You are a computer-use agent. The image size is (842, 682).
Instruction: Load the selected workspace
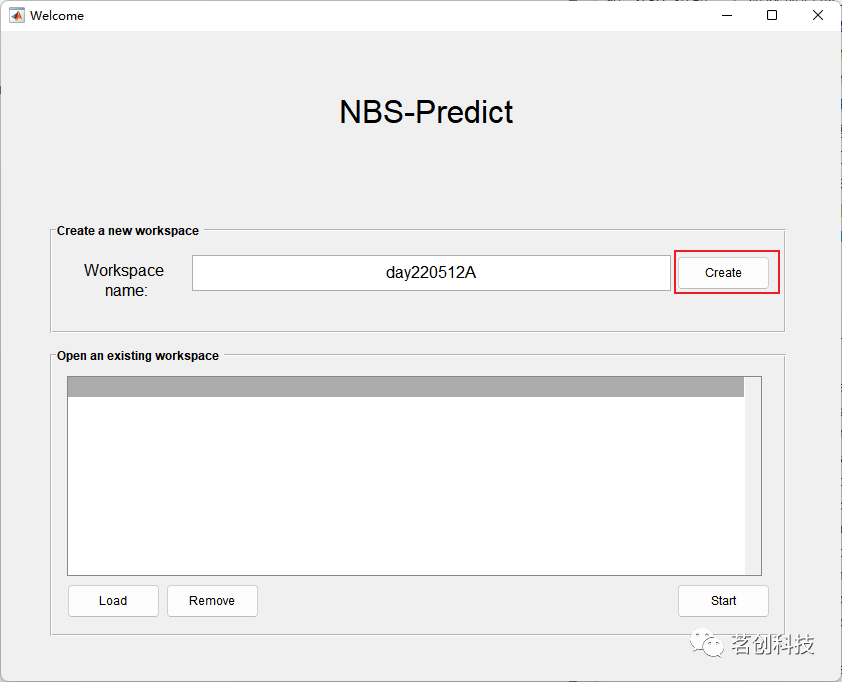(112, 601)
